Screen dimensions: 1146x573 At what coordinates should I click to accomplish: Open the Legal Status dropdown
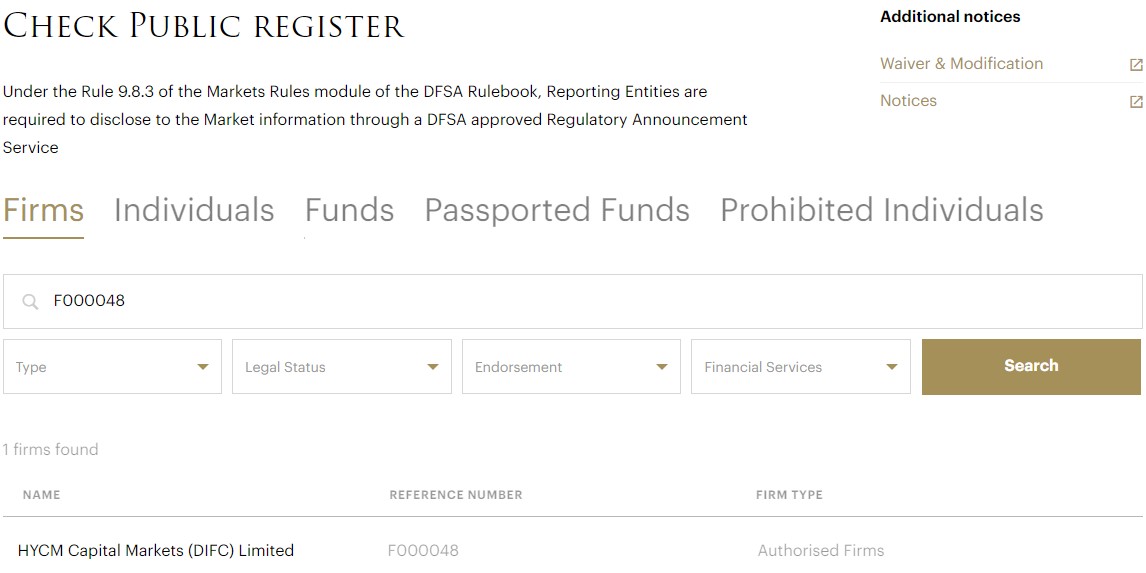click(341, 367)
